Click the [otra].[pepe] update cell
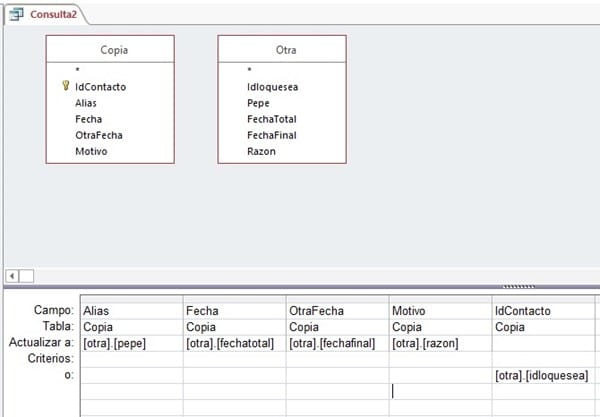This screenshot has width=600, height=417. coord(130,343)
